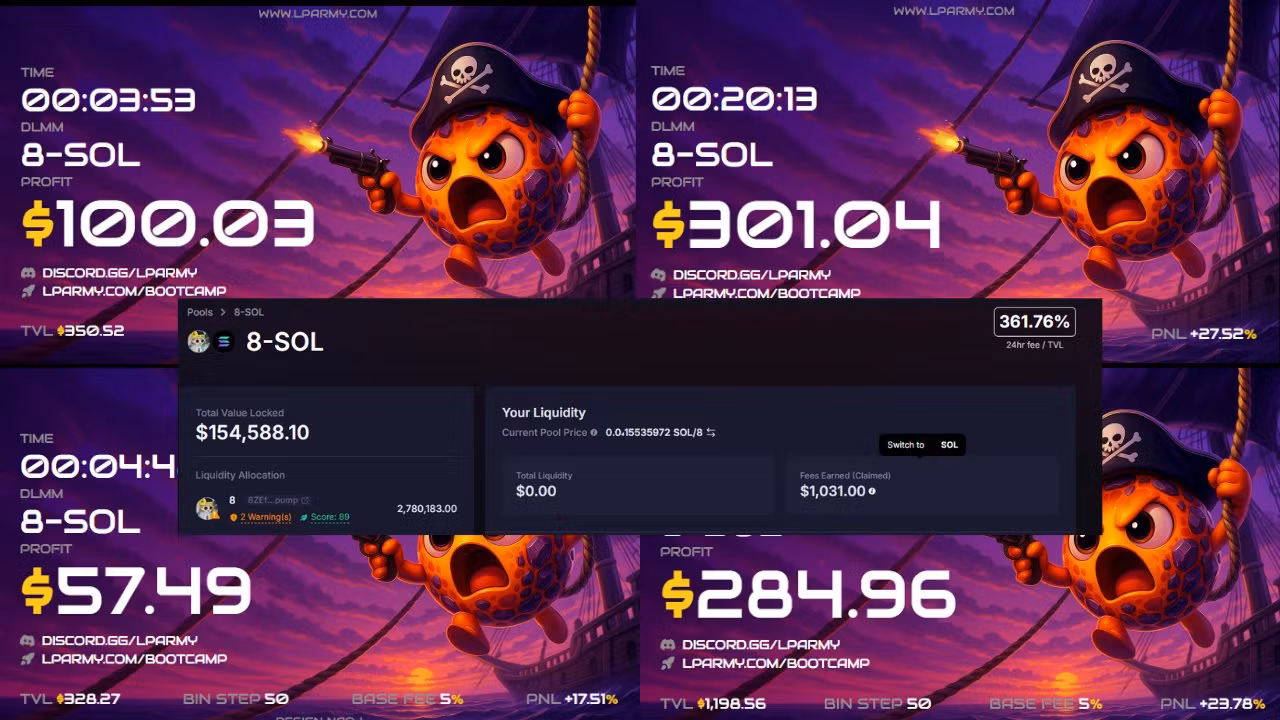This screenshot has height=720, width=1280.
Task: Open the 2 Warning(s) link
Action: pos(265,517)
